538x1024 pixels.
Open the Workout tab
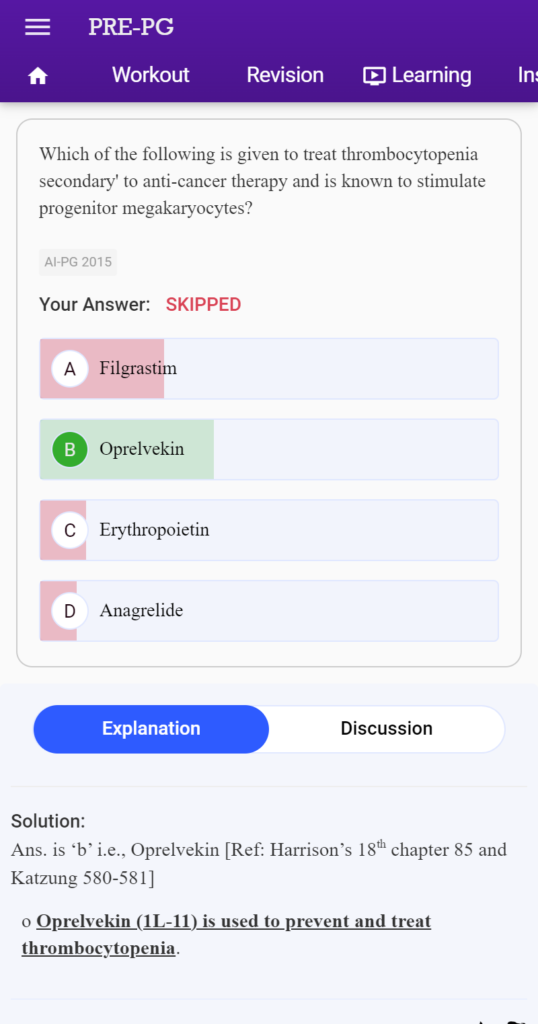click(x=151, y=75)
